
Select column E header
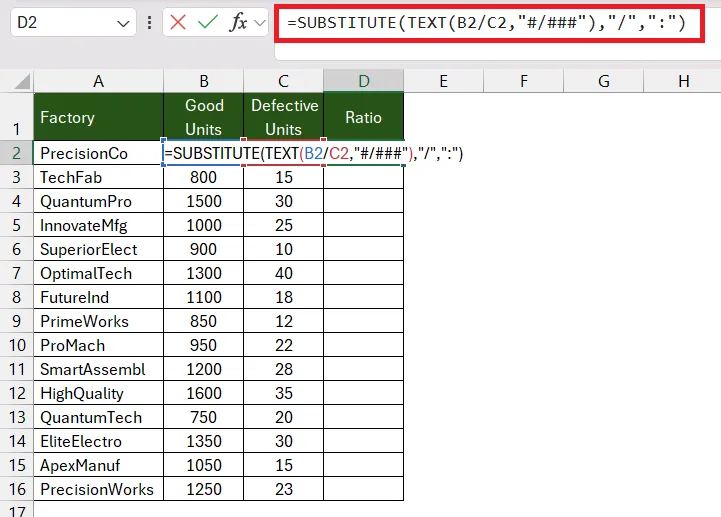(444, 81)
